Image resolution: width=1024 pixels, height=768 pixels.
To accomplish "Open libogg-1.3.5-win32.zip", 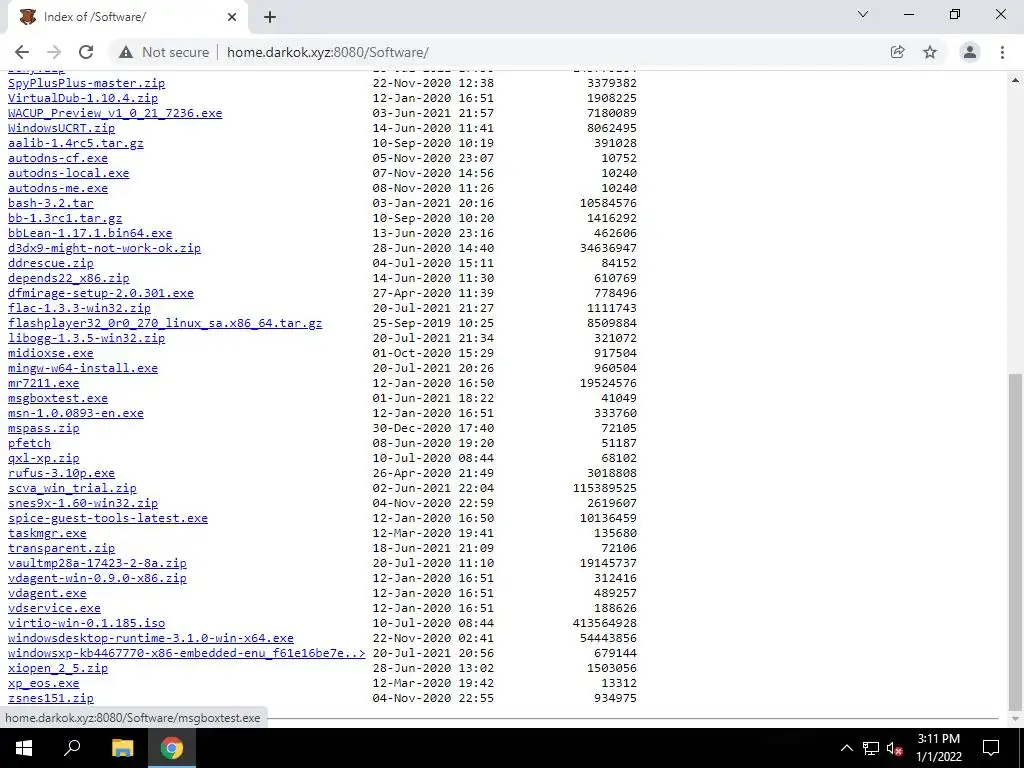I will (x=86, y=338).
